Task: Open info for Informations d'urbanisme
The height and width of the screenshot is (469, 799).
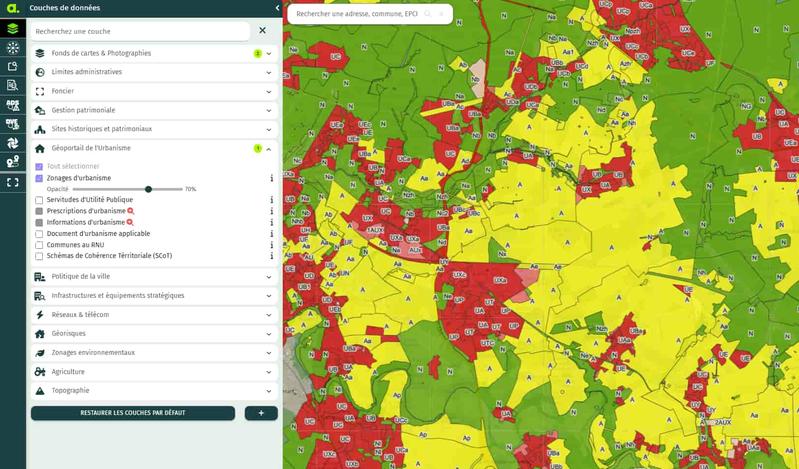Action: 272,222
